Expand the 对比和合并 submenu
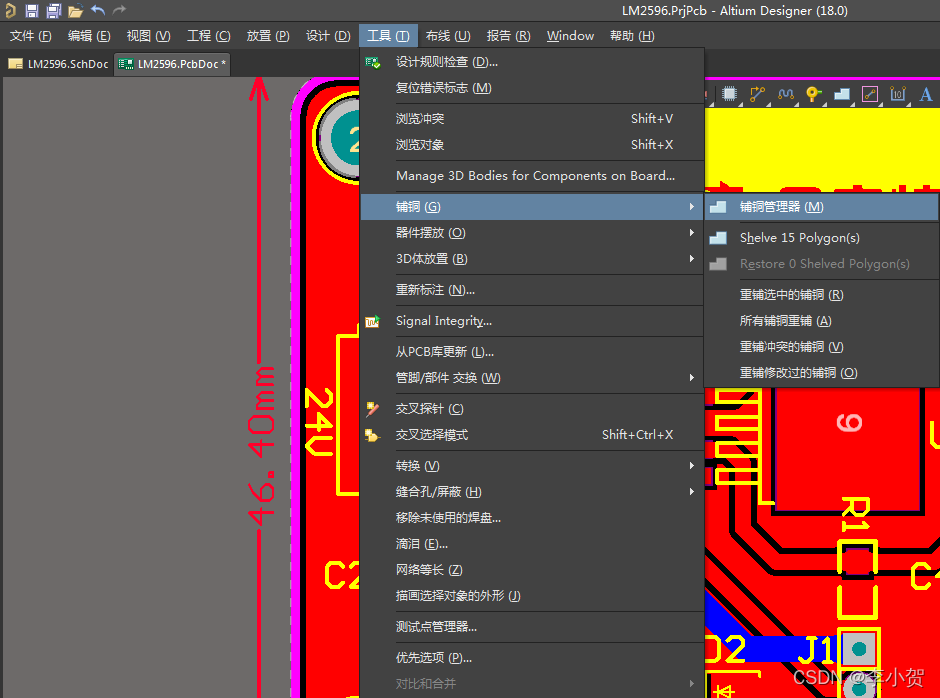This screenshot has width=940, height=698. (x=532, y=684)
